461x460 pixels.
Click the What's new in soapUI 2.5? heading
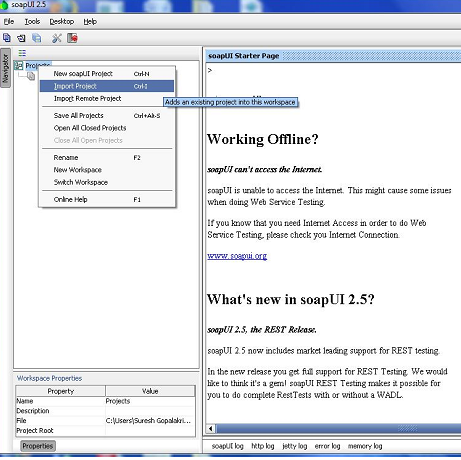click(291, 299)
